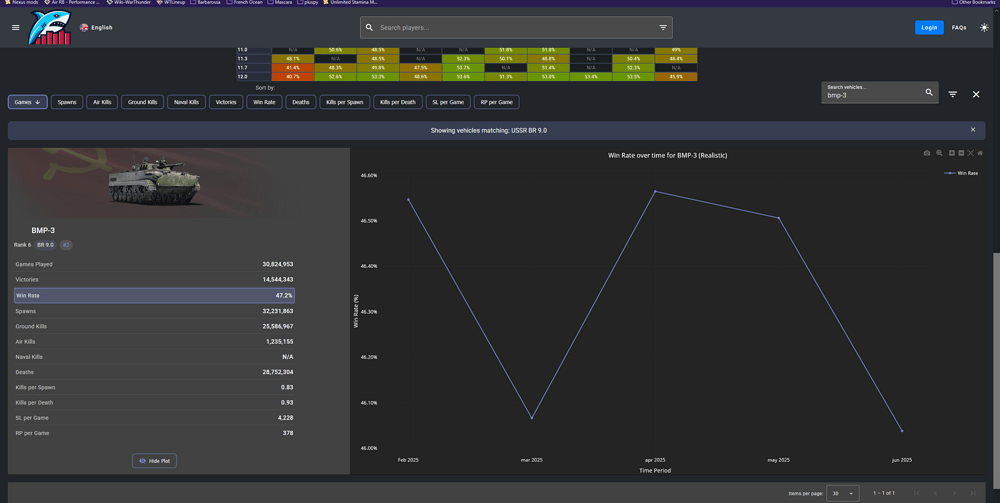The height and width of the screenshot is (503, 1000).
Task: Sort vehicles by Kills per Death
Action: pos(398,102)
